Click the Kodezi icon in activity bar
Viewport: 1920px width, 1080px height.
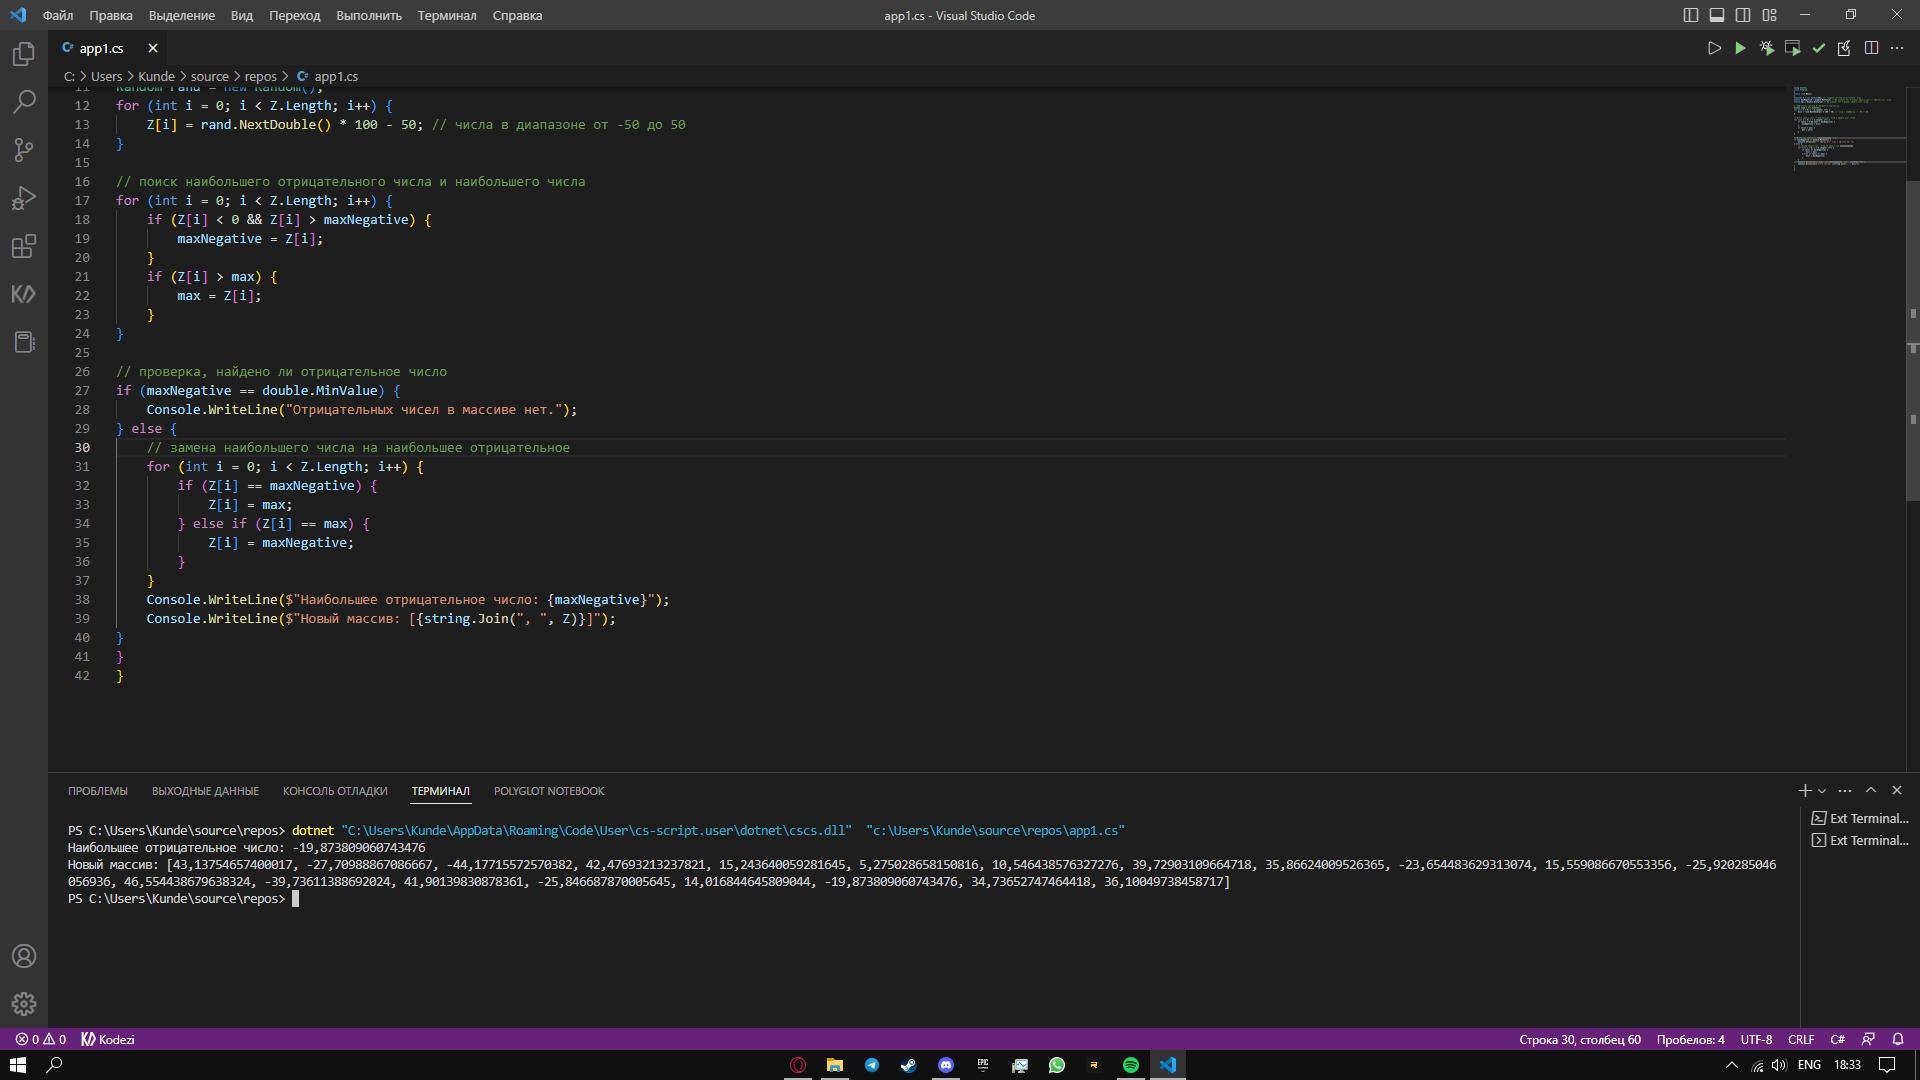(x=24, y=294)
